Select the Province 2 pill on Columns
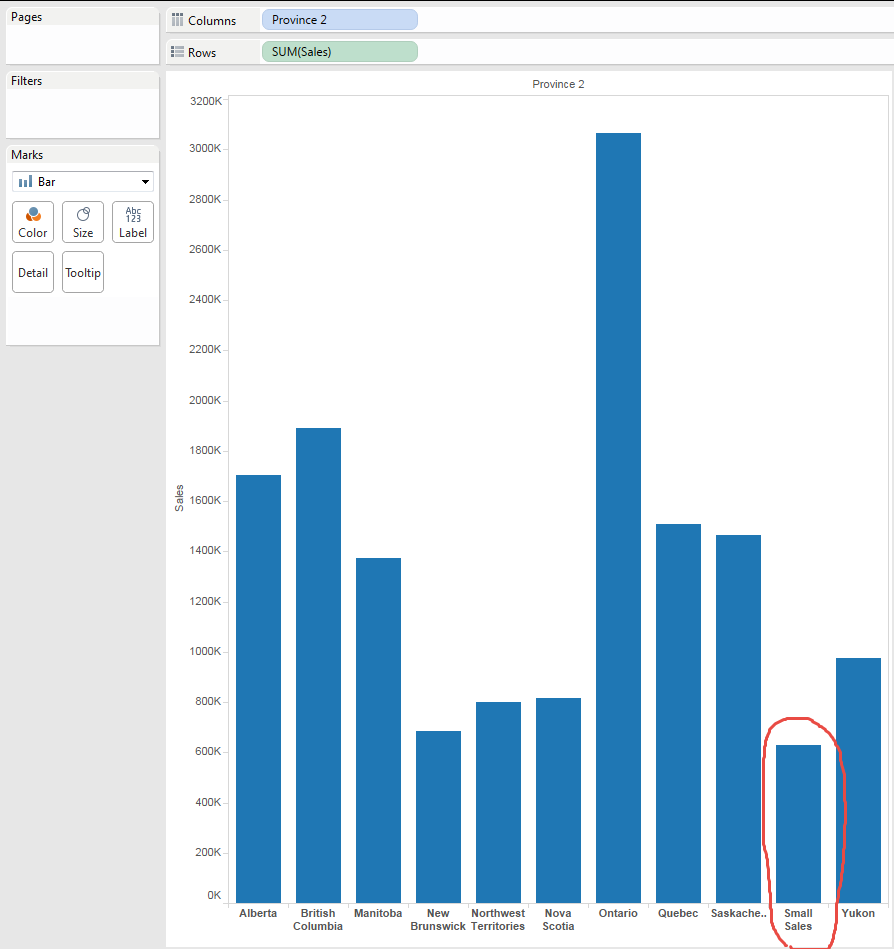 [x=340, y=20]
